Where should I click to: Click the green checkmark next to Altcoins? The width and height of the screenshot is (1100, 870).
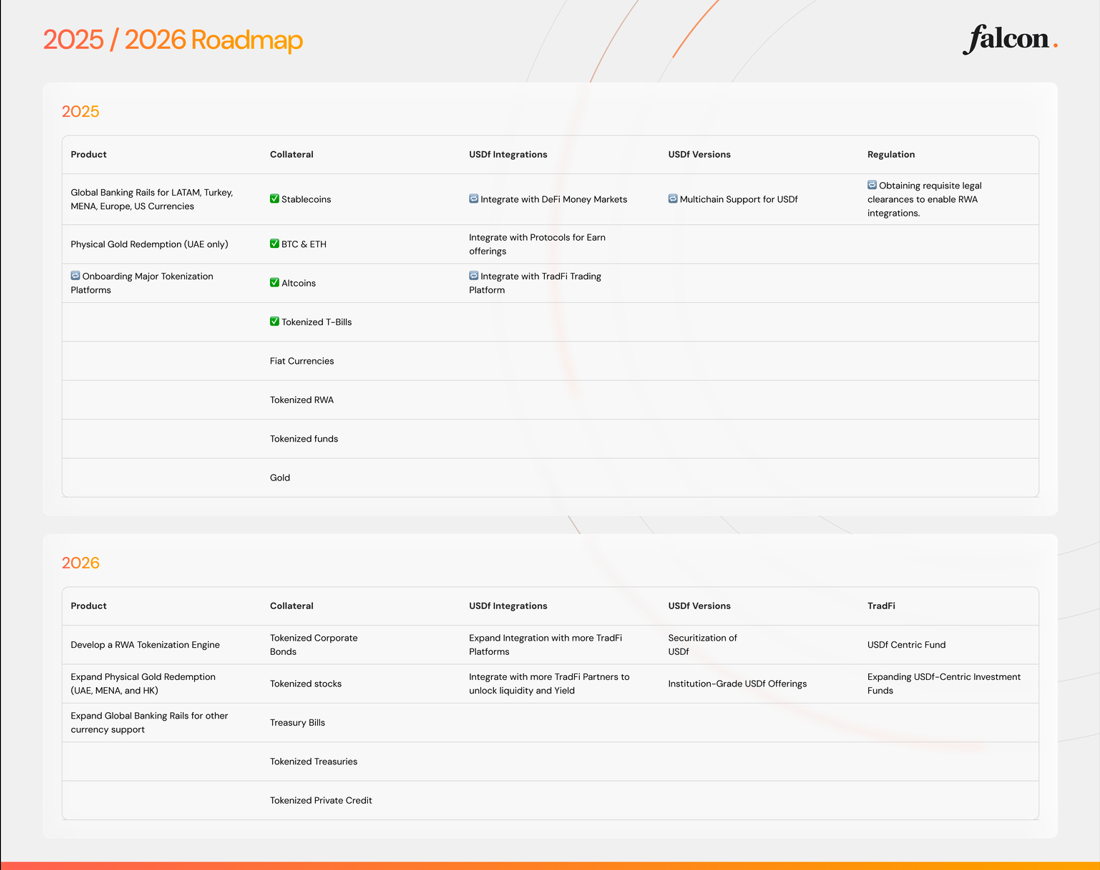275,283
